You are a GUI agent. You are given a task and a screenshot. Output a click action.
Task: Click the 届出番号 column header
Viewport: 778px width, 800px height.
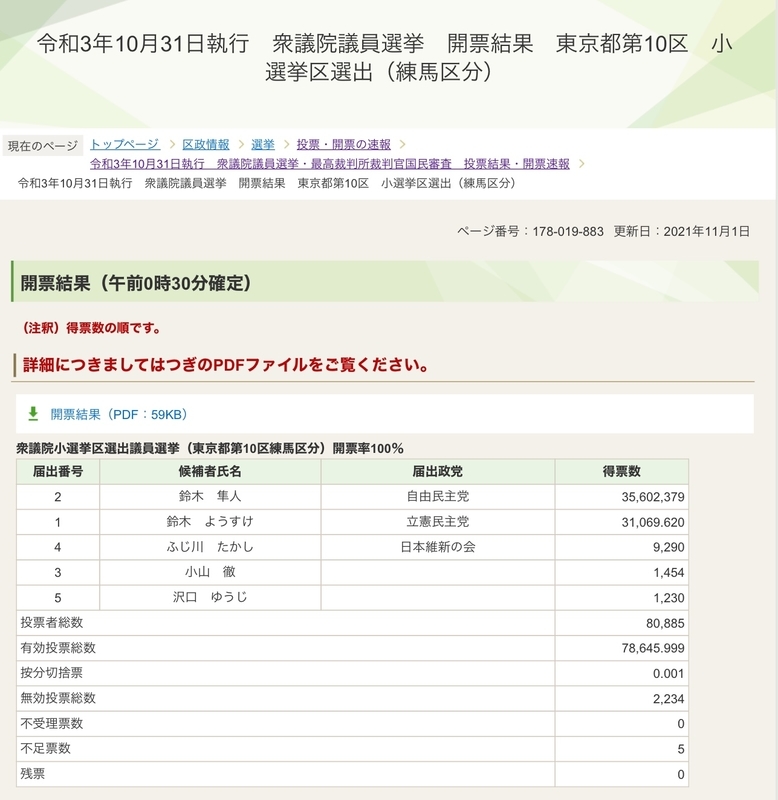click(58, 471)
